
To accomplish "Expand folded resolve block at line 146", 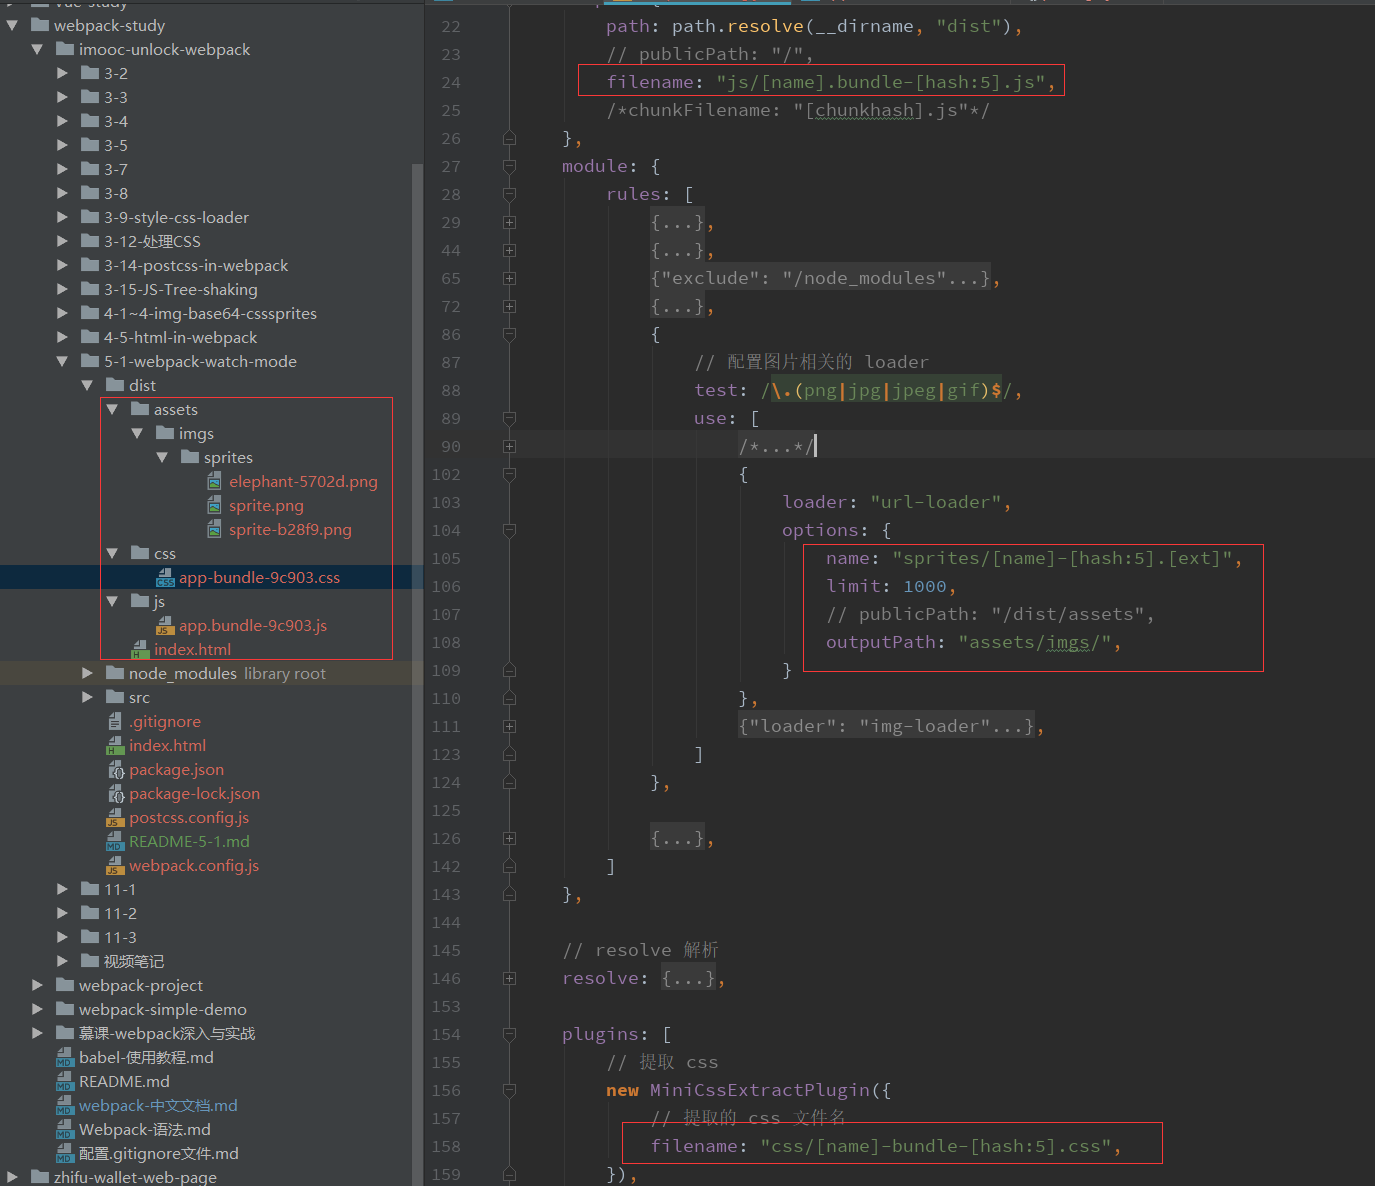I will pyautogui.click(x=509, y=978).
